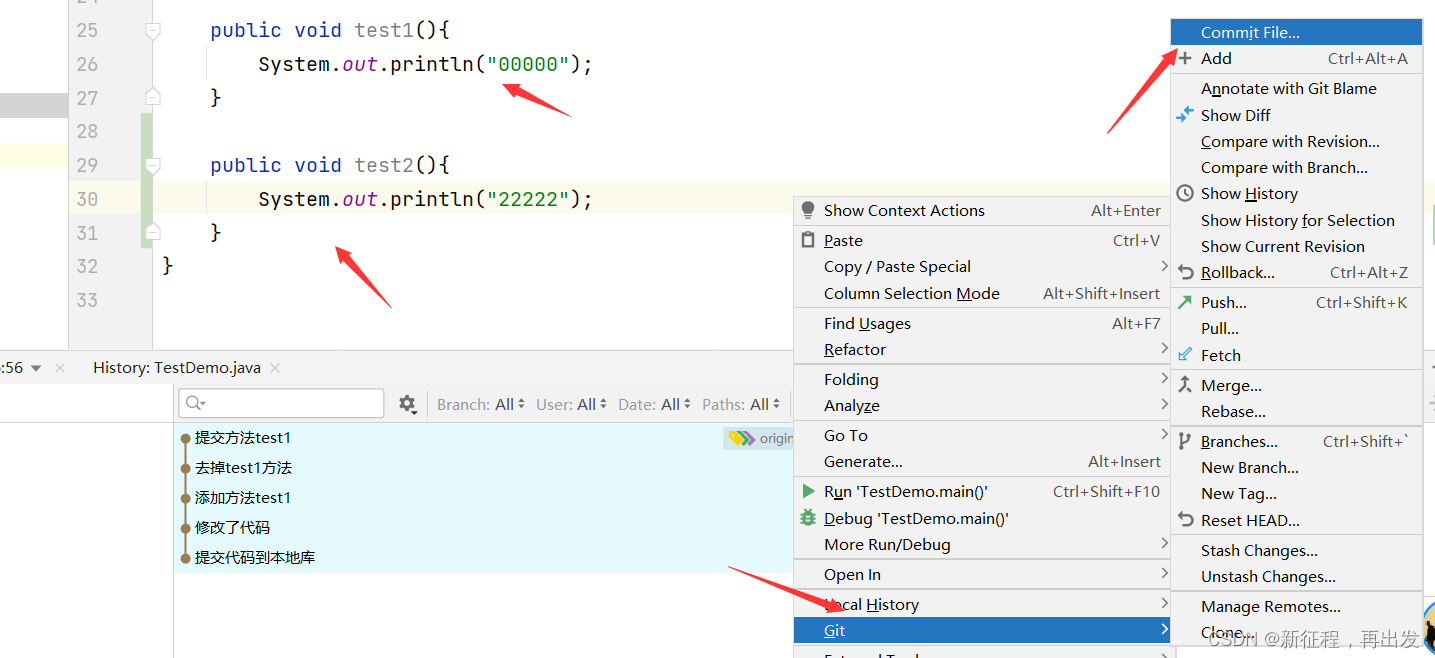Expand the Analyze submenu

981,405
